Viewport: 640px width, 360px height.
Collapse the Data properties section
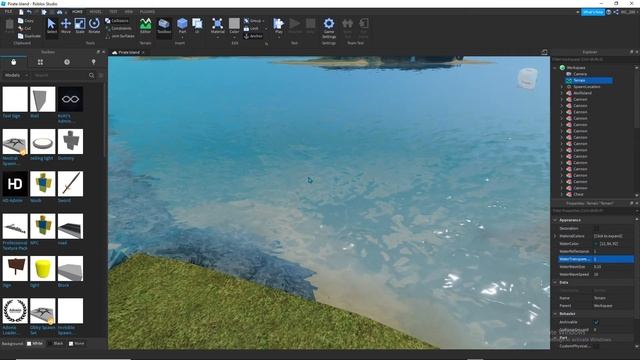pos(555,282)
